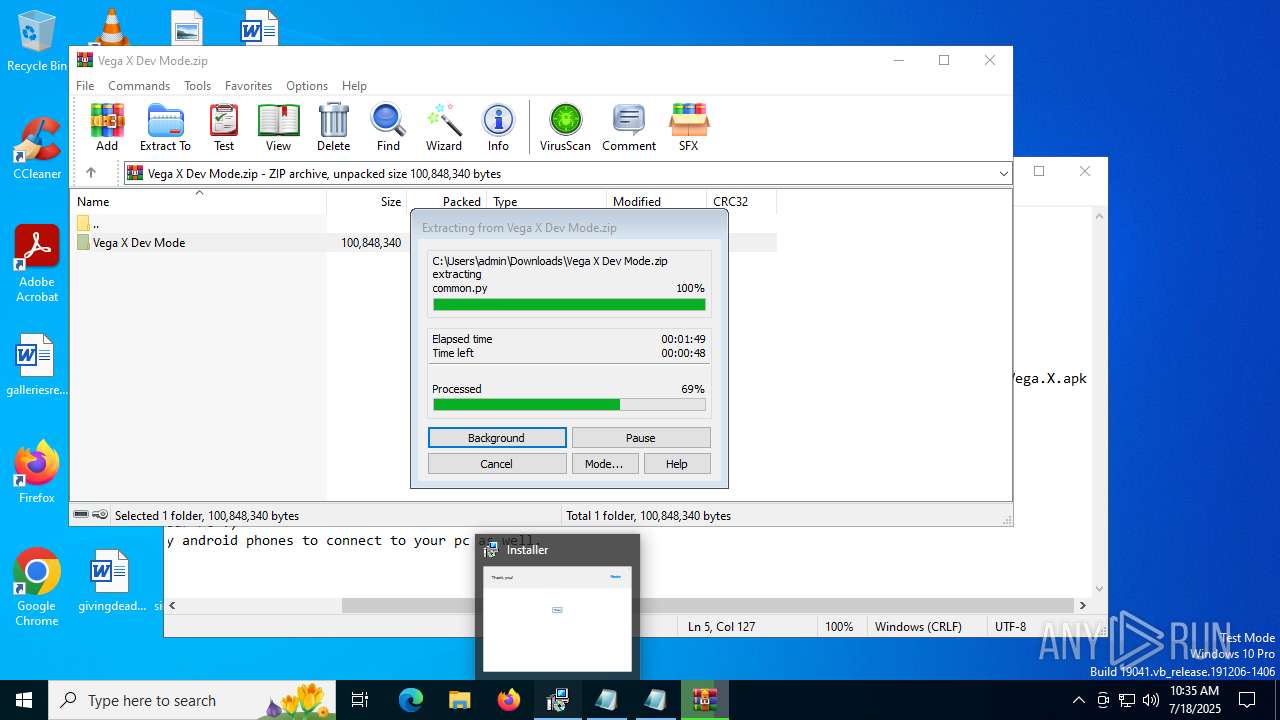Open the galleriesre Word document on desktop
This screenshot has width=1280, height=720.
37,365
